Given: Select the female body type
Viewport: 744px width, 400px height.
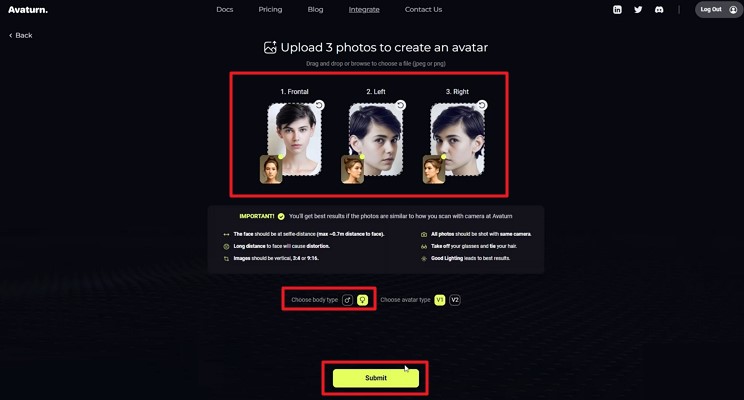Looking at the screenshot, I should 363,300.
